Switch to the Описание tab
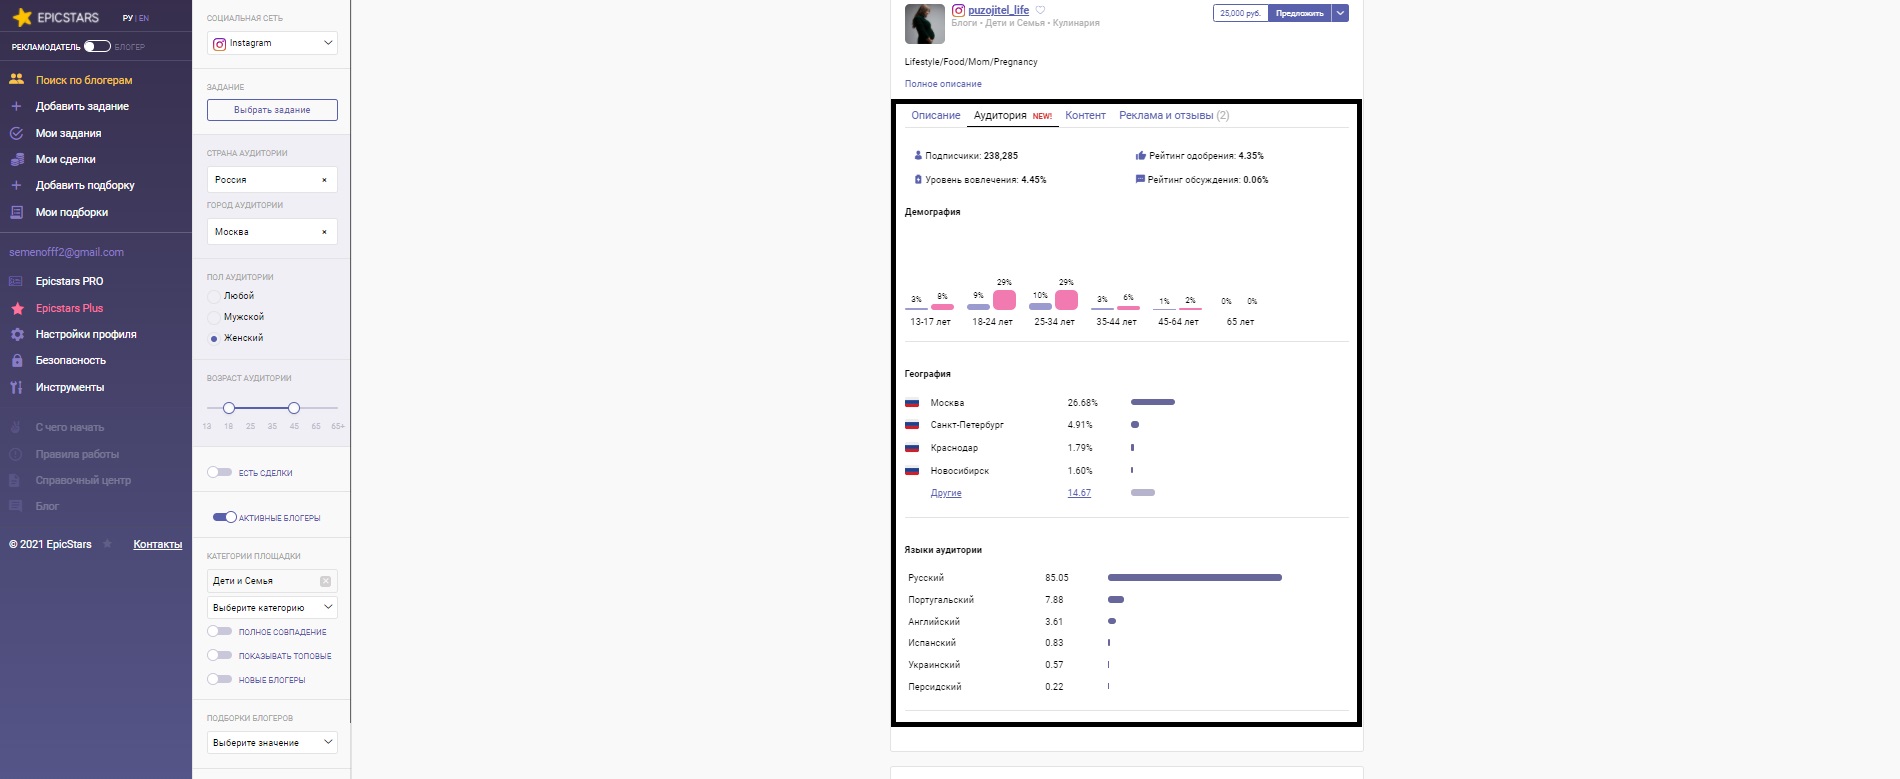The width and height of the screenshot is (1900, 779). pyautogui.click(x=935, y=115)
